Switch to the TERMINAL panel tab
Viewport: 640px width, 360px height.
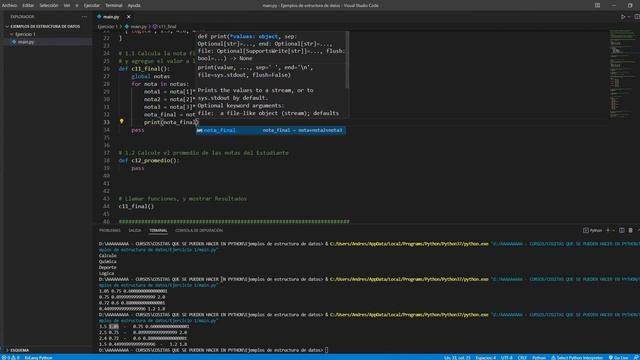pos(158,231)
